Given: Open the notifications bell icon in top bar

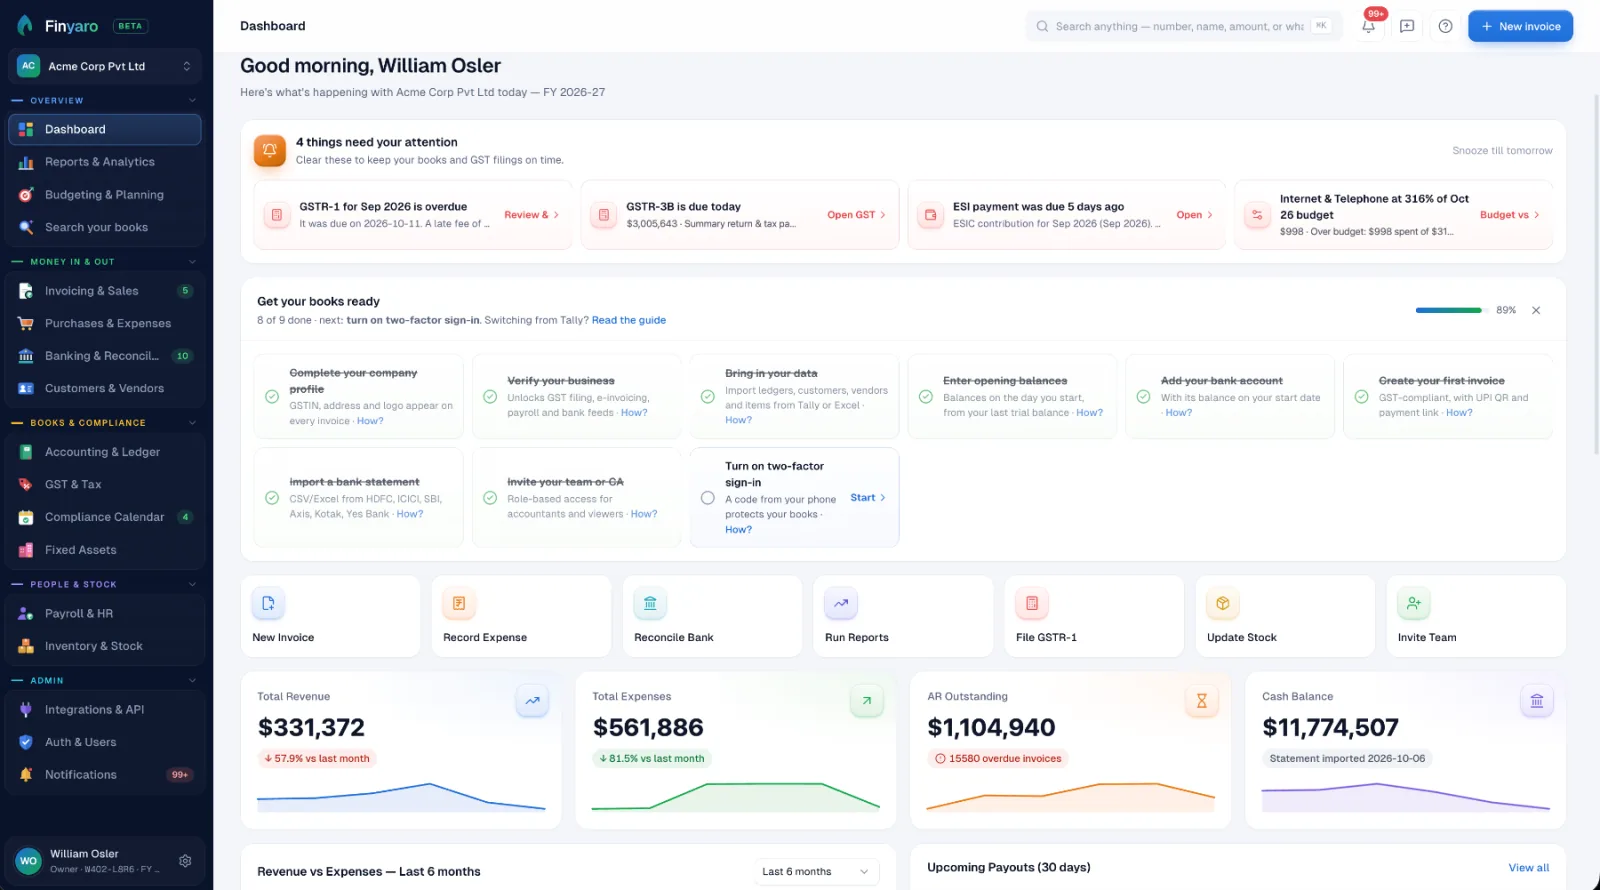Looking at the screenshot, I should (1368, 26).
